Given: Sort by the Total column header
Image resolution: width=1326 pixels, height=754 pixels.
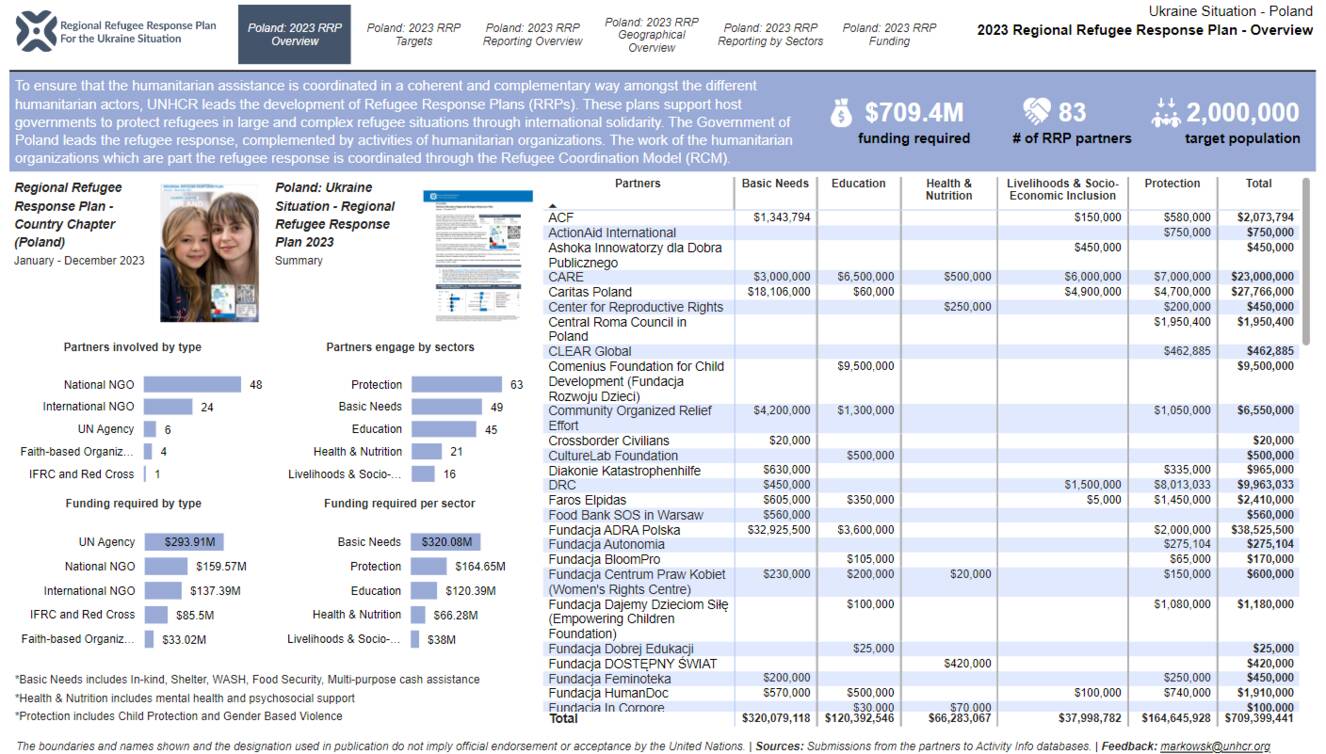Looking at the screenshot, I should point(1259,184).
